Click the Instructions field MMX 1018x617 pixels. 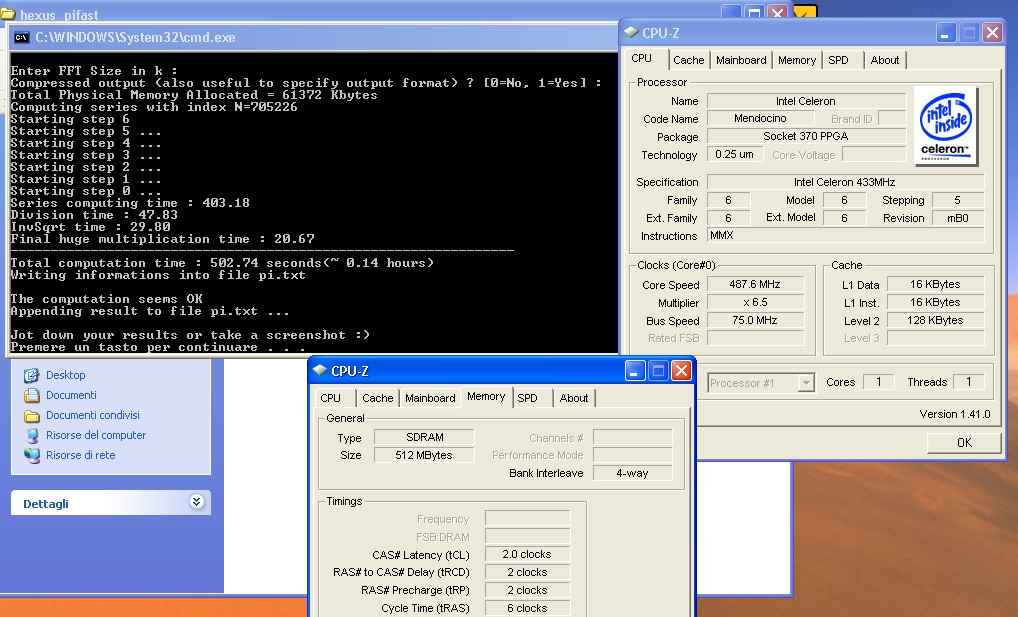pos(845,236)
